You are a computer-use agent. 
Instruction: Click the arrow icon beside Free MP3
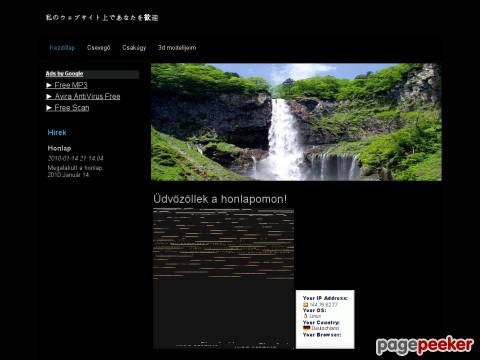click(x=49, y=85)
